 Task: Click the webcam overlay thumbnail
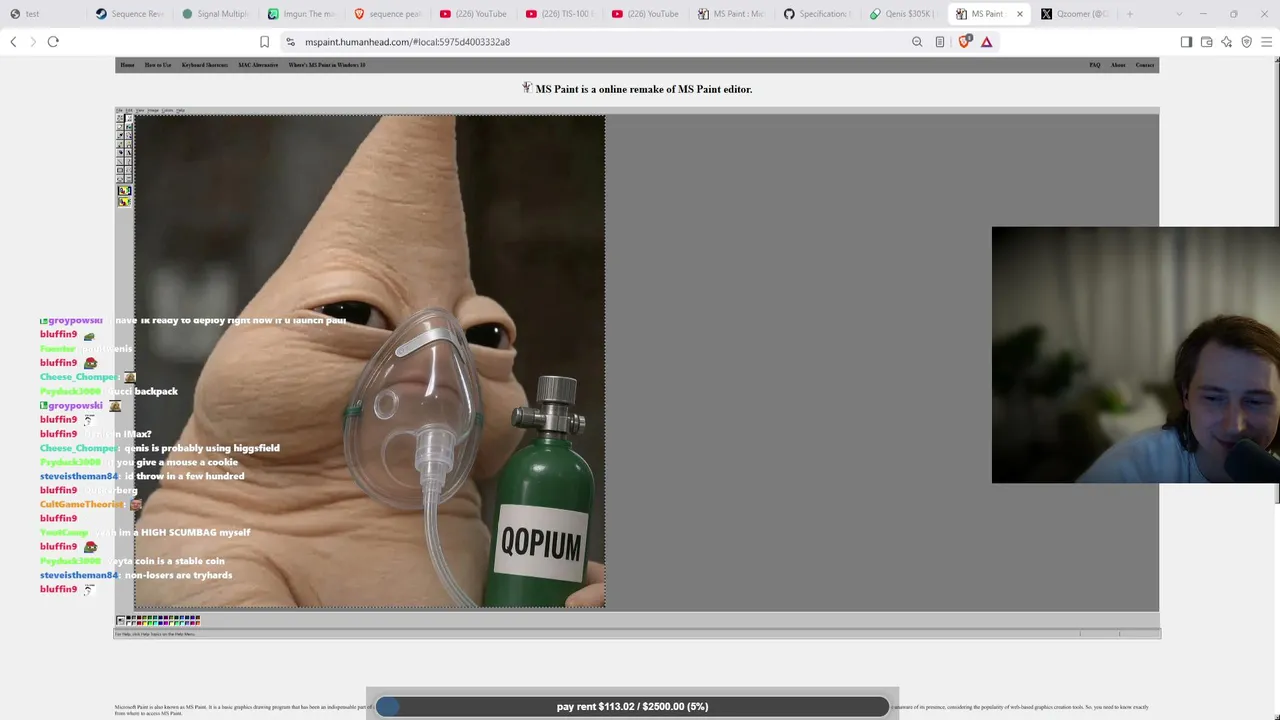(x=1135, y=355)
